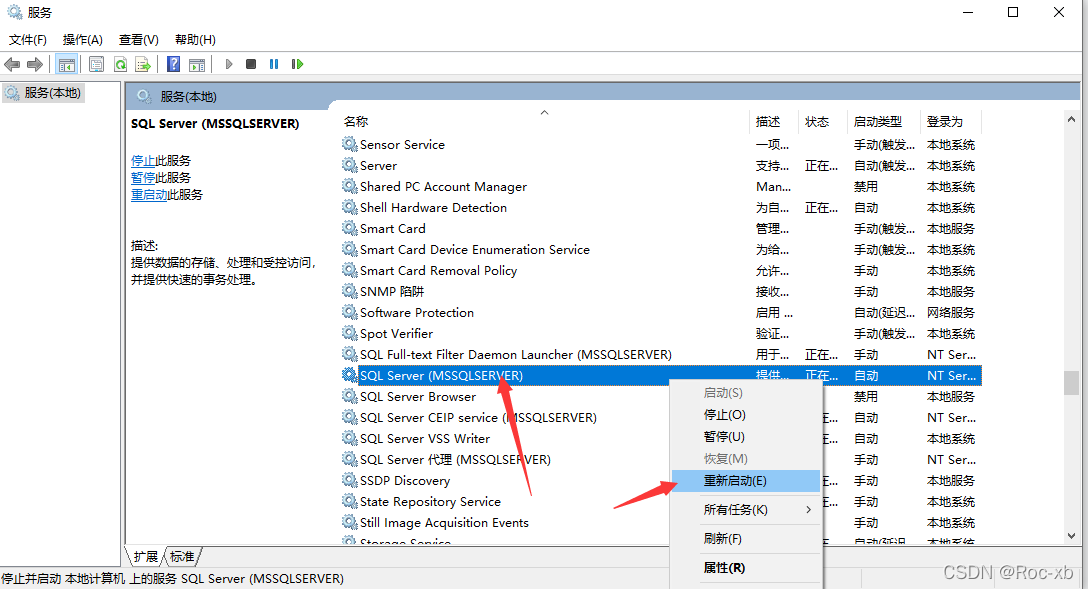Click gear icon of Spot Verifier
Screen dimensions: 1088x589
pyautogui.click(x=349, y=333)
